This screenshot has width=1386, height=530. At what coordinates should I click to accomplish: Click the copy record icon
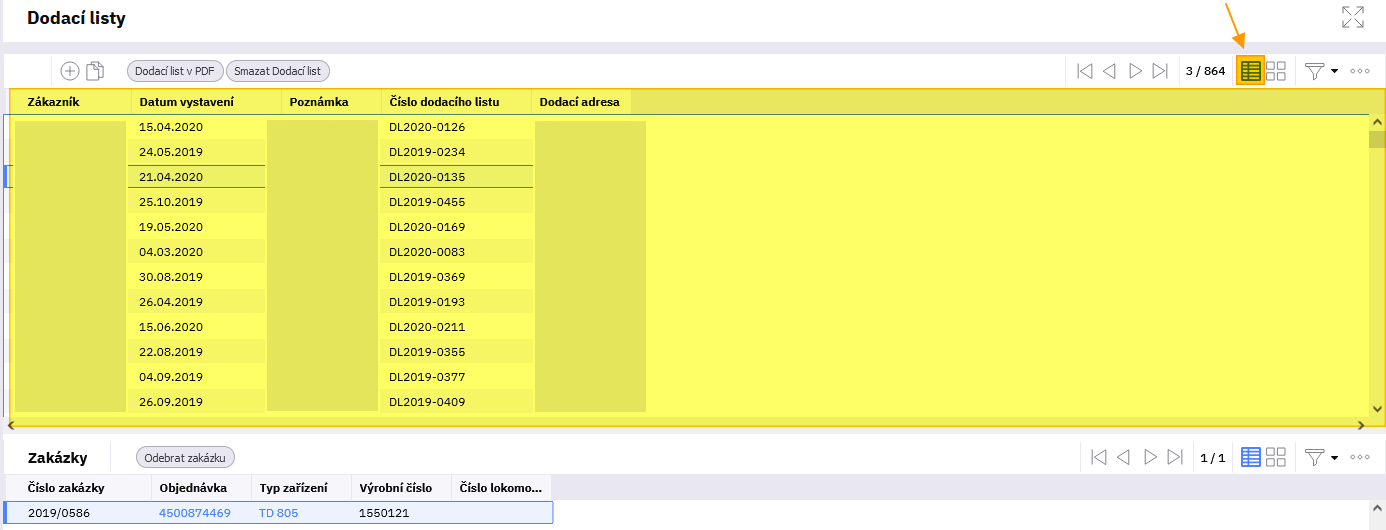pyautogui.click(x=95, y=71)
